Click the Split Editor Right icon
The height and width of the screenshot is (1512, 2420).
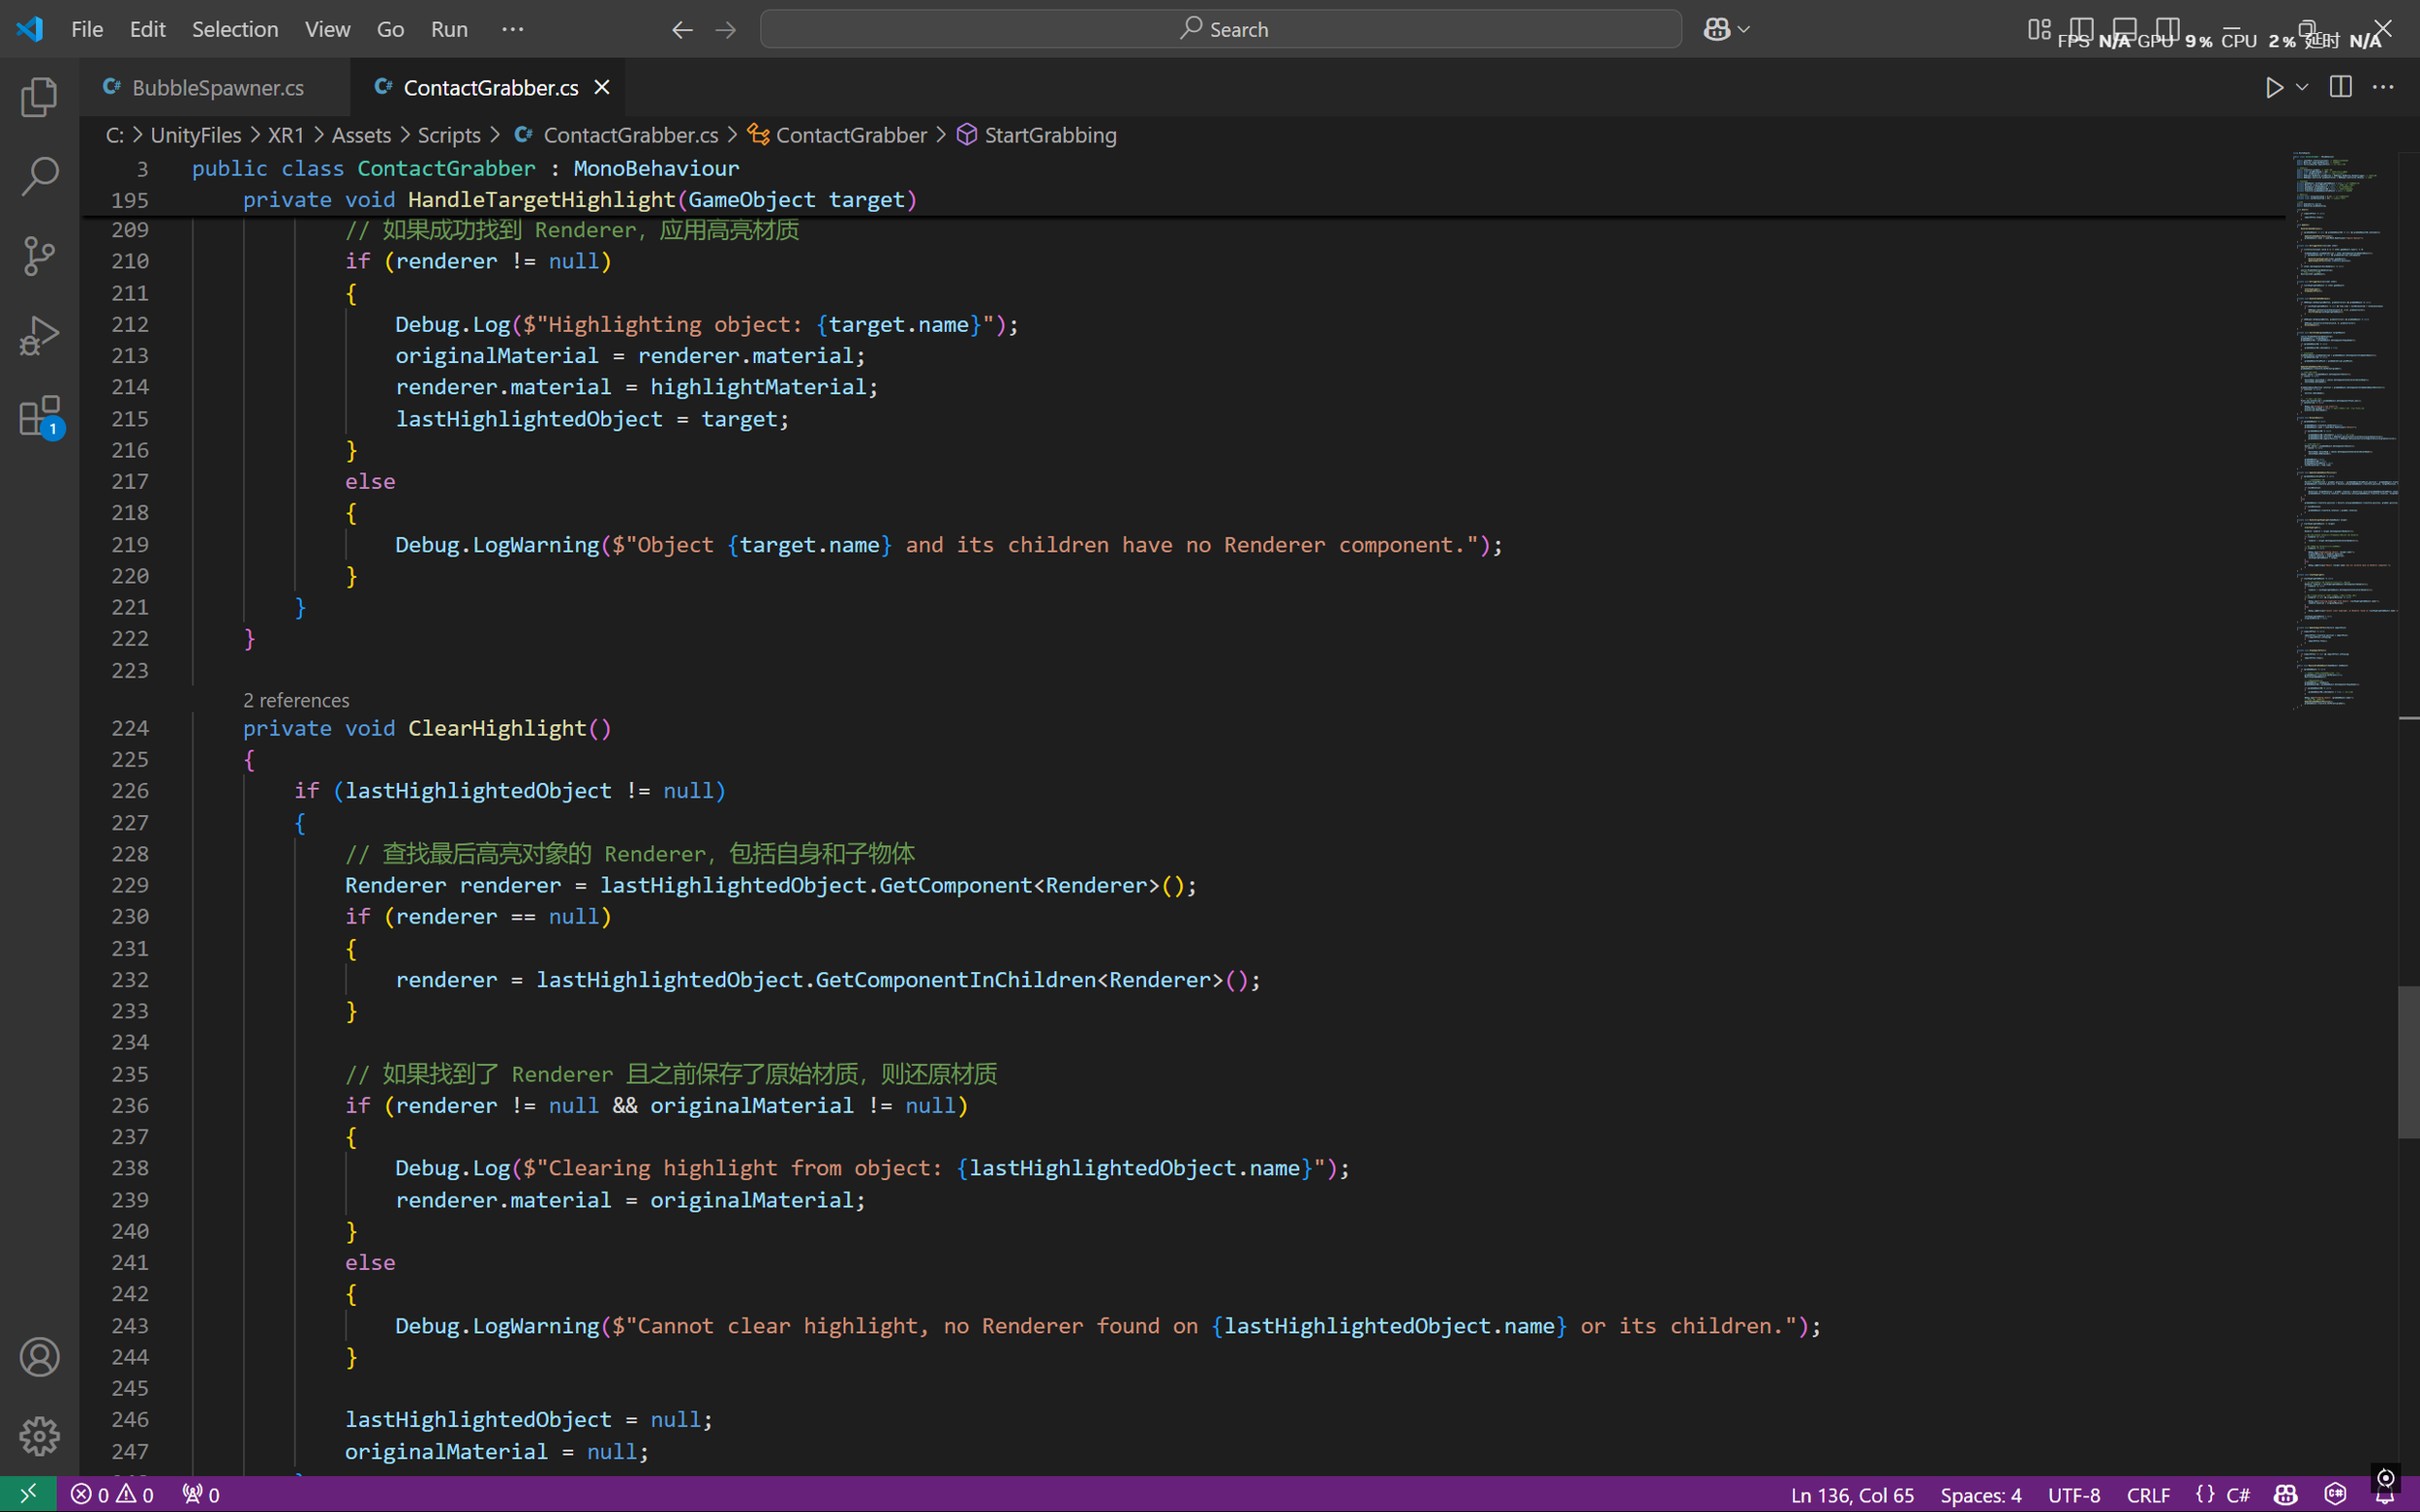pos(2340,87)
